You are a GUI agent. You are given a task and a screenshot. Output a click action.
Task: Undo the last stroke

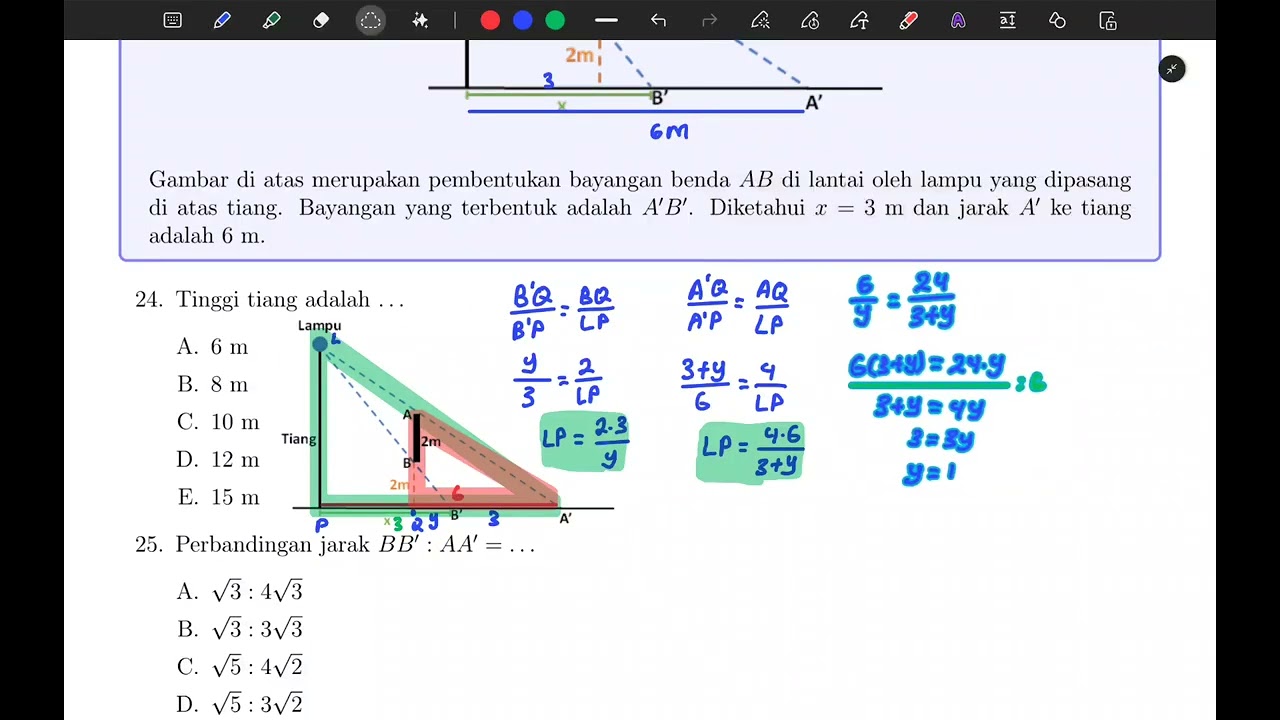tap(658, 20)
